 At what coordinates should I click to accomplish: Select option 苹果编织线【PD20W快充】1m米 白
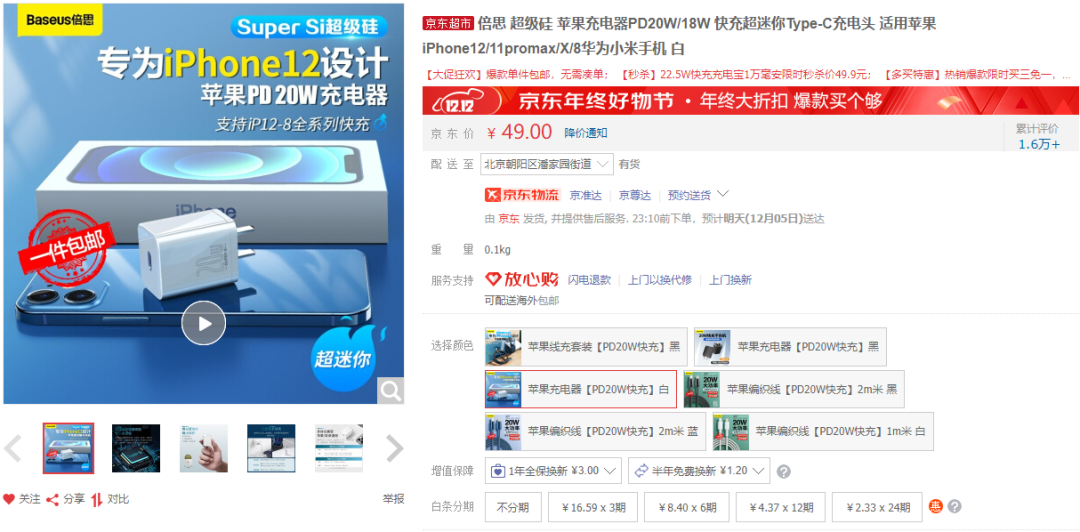click(x=823, y=431)
